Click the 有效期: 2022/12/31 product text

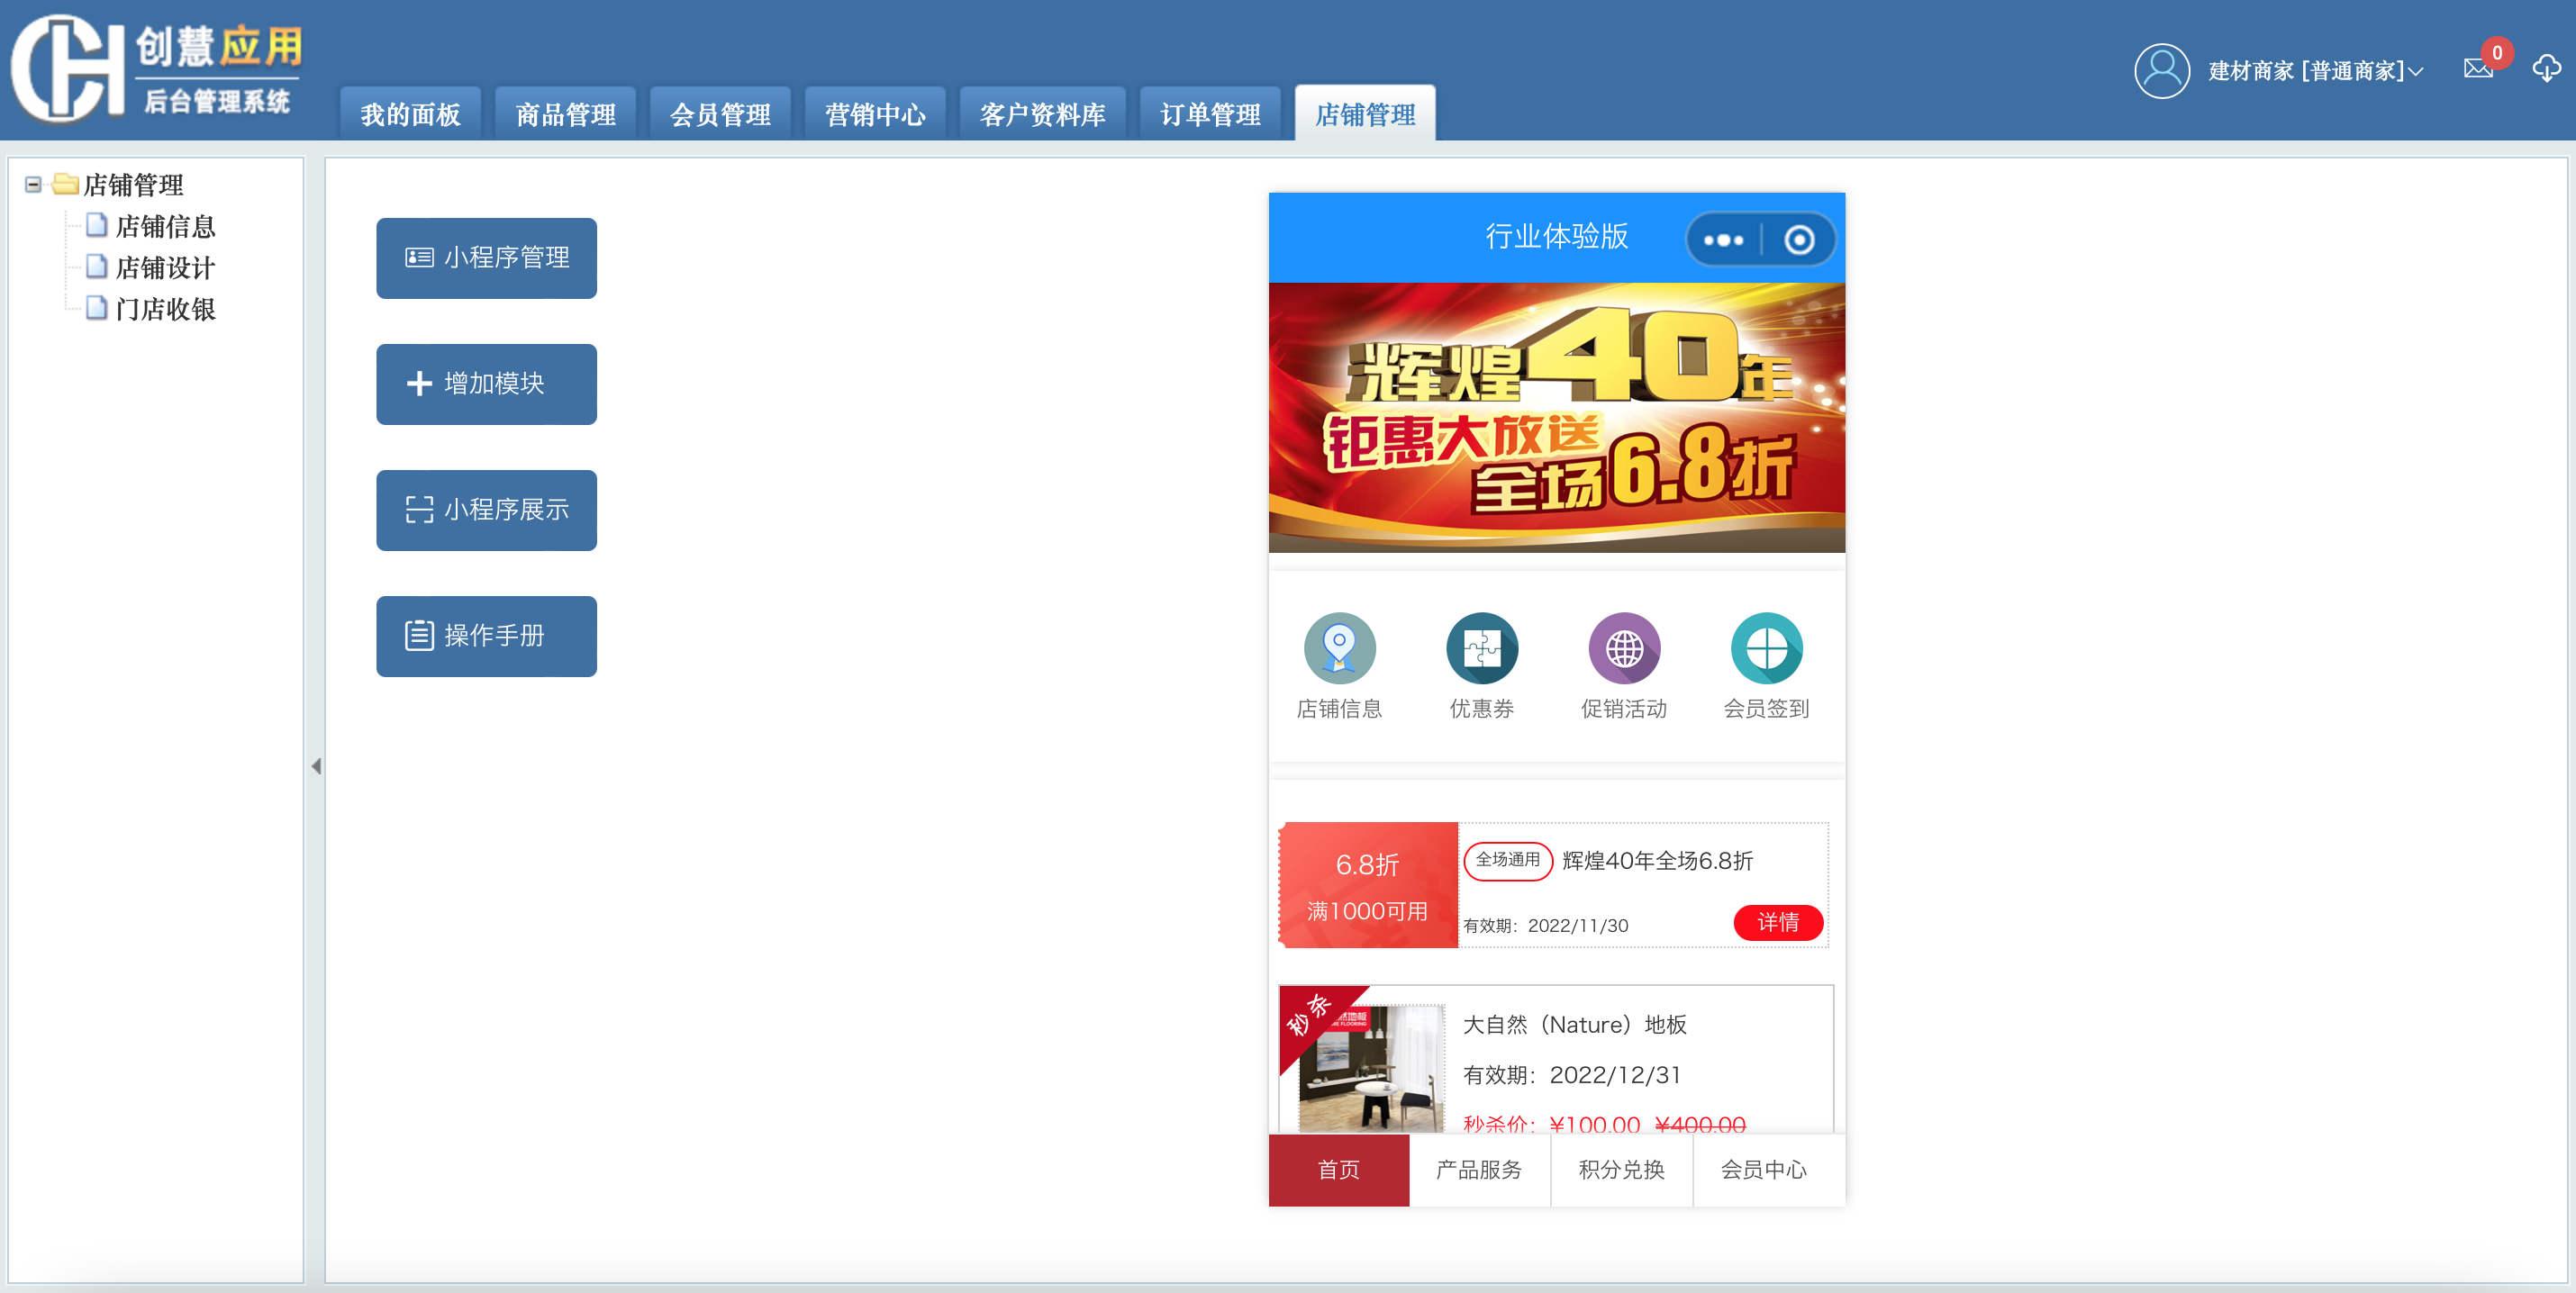pos(1572,1075)
